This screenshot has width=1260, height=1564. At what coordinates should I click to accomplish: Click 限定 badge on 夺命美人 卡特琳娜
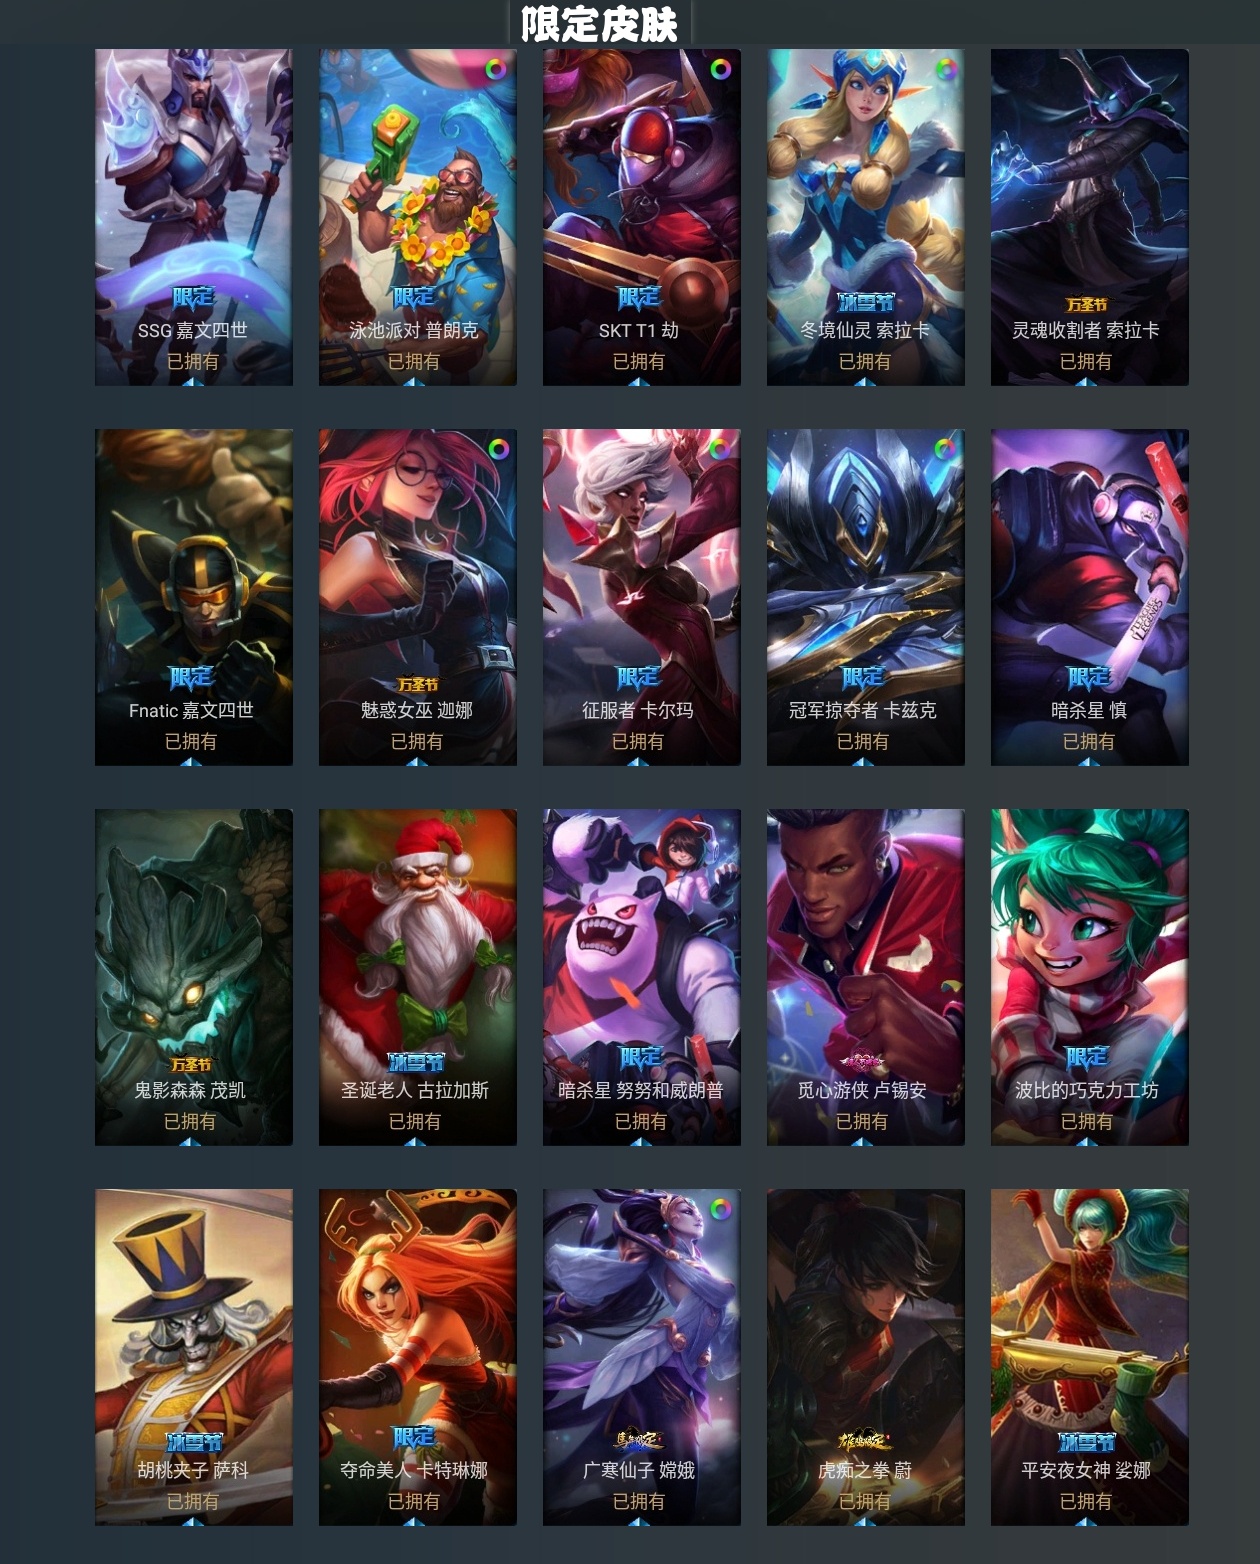(414, 1437)
